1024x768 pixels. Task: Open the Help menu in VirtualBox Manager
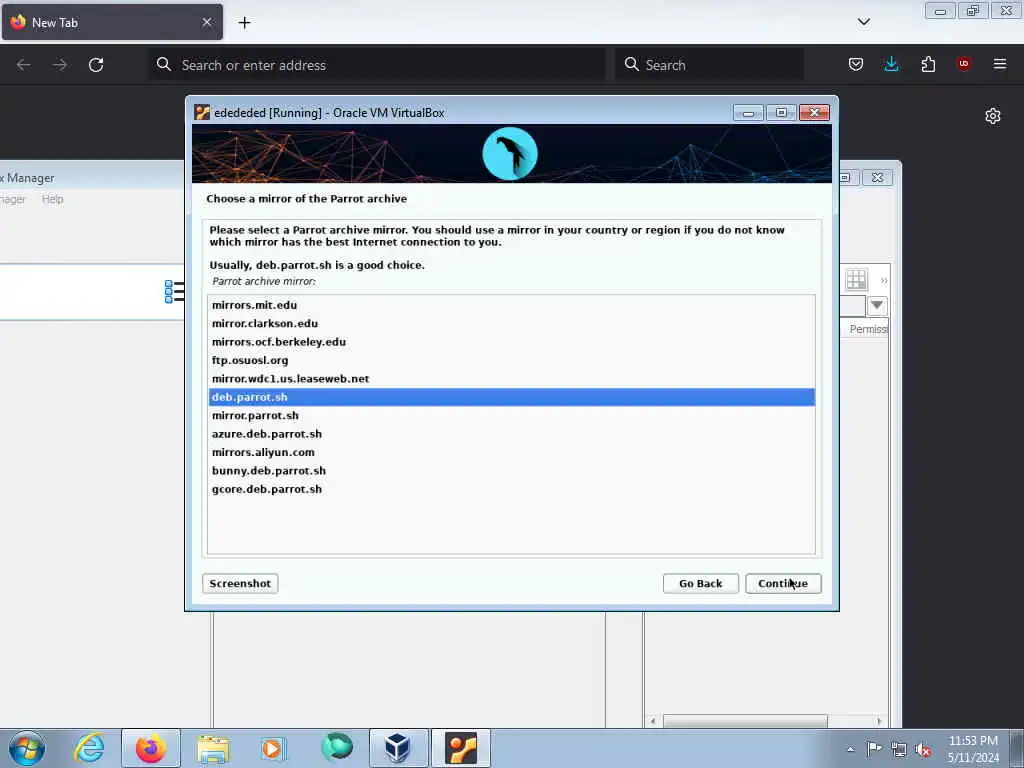[52, 199]
